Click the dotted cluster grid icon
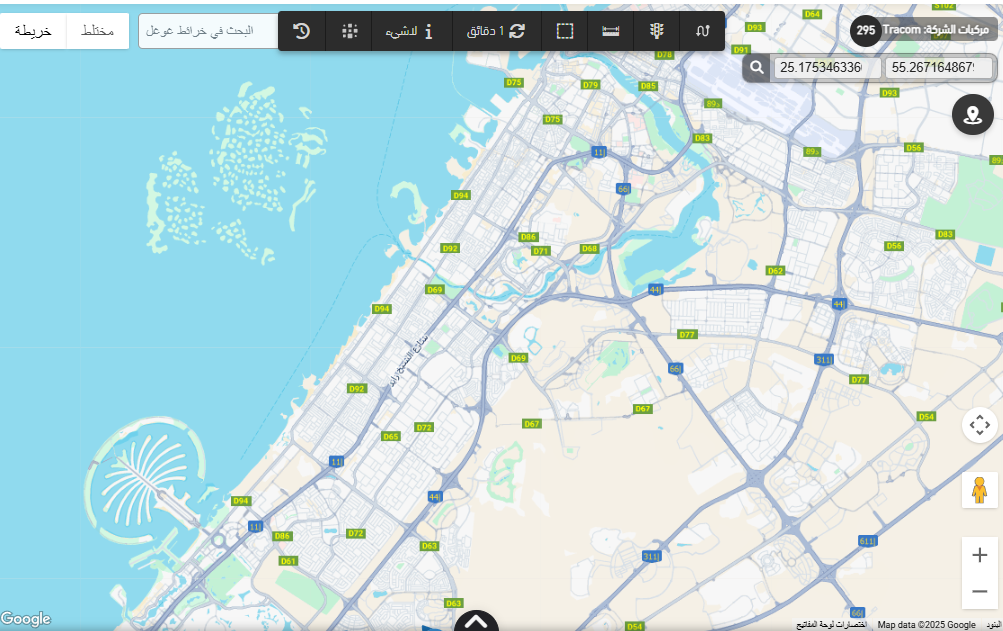The height and width of the screenshot is (631, 1003). [349, 31]
